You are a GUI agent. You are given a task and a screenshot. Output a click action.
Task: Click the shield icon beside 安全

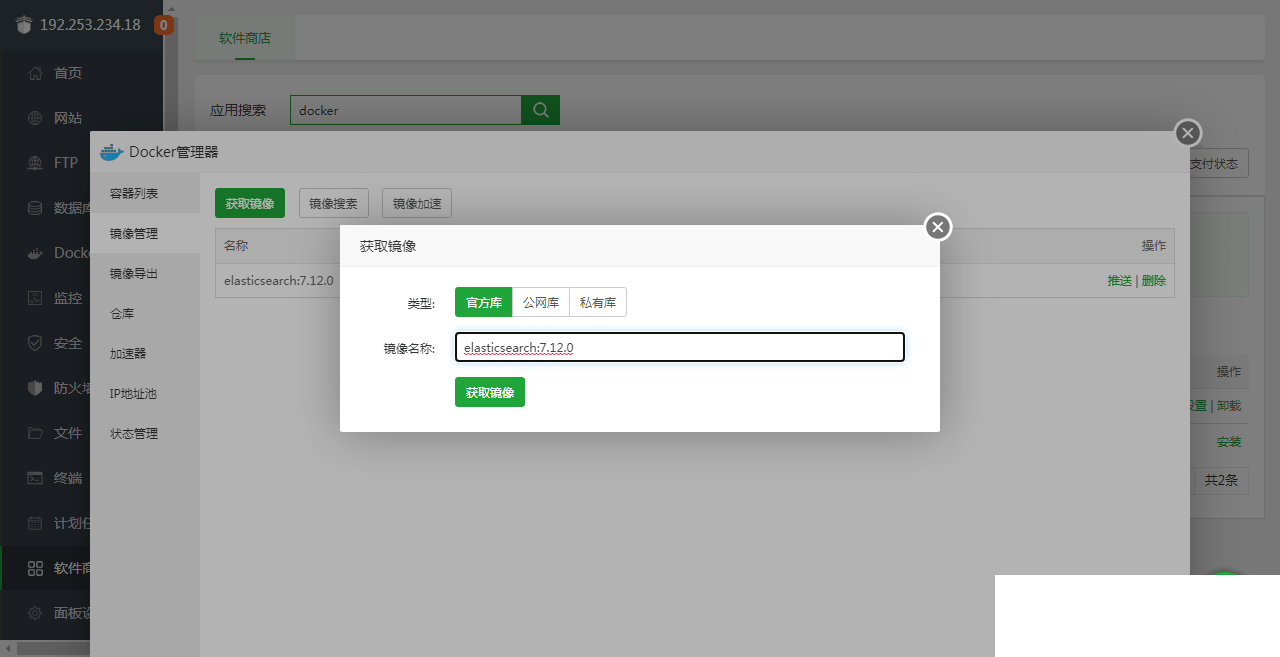tap(35, 343)
